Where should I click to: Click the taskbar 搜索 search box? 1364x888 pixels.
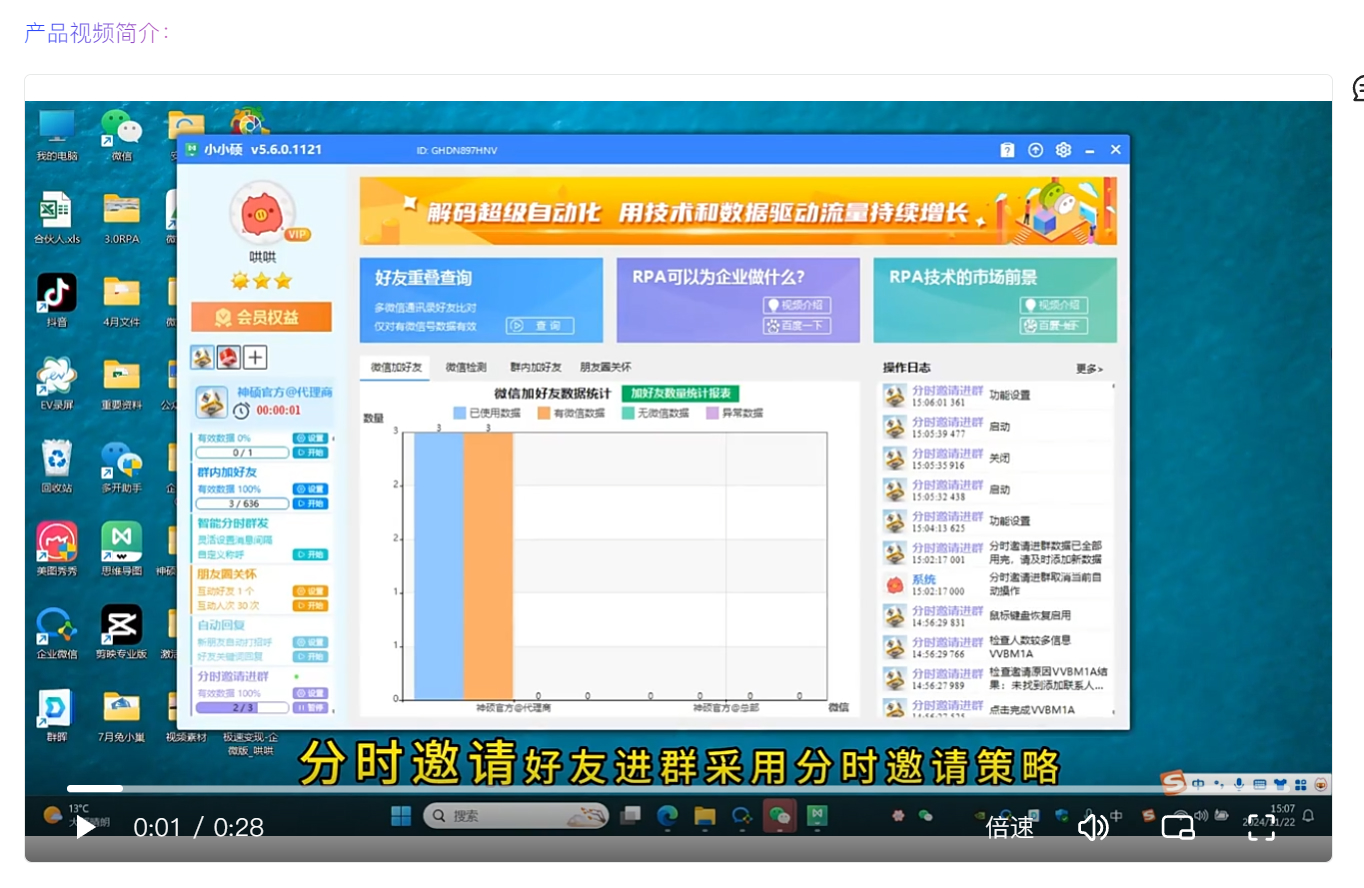pyautogui.click(x=517, y=816)
